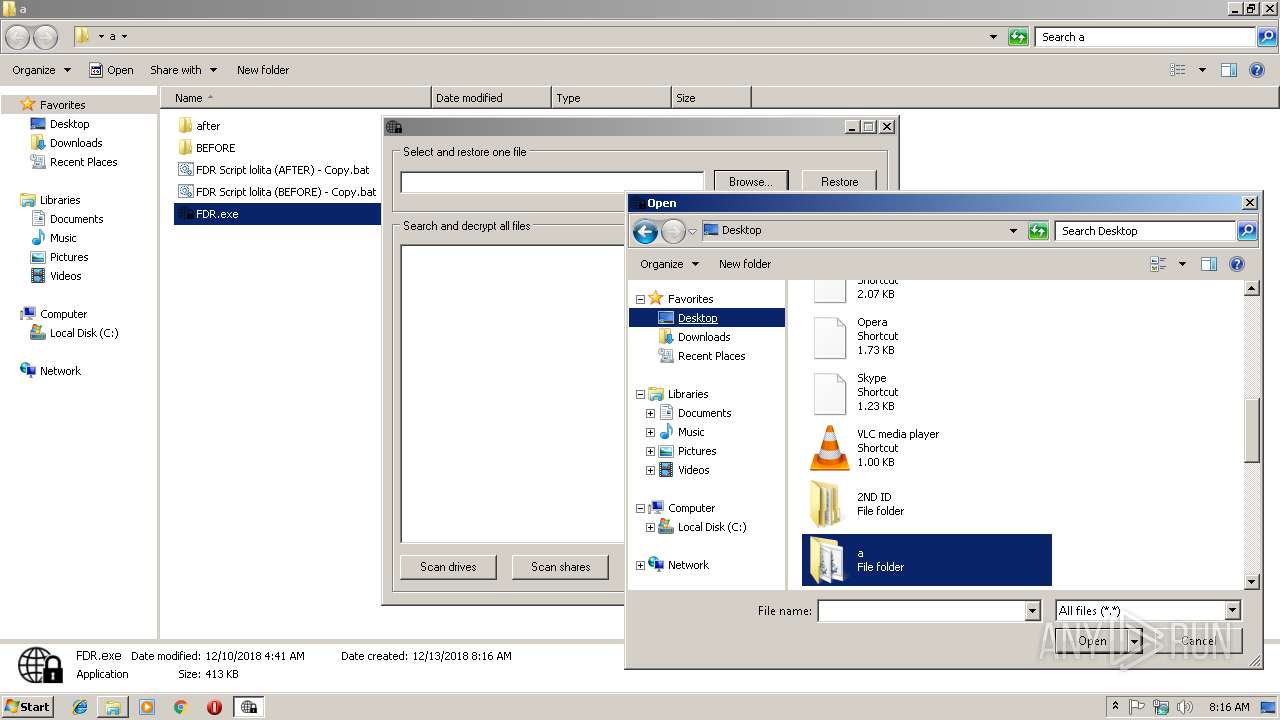The width and height of the screenshot is (1280, 720).
Task: Expand Local Disk (C:) in Open dialog
Action: point(650,527)
